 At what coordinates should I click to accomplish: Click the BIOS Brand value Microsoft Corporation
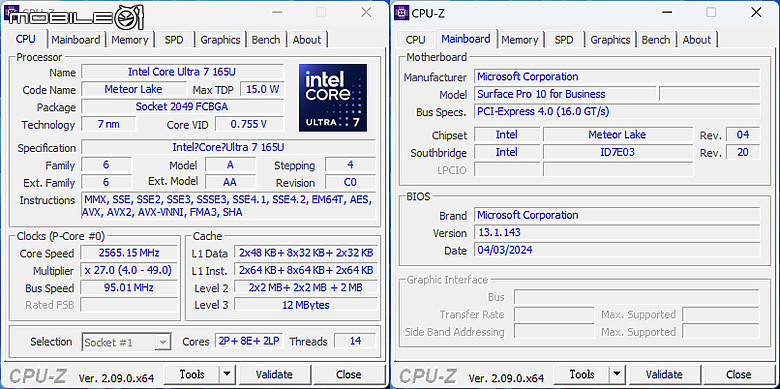coord(617,215)
